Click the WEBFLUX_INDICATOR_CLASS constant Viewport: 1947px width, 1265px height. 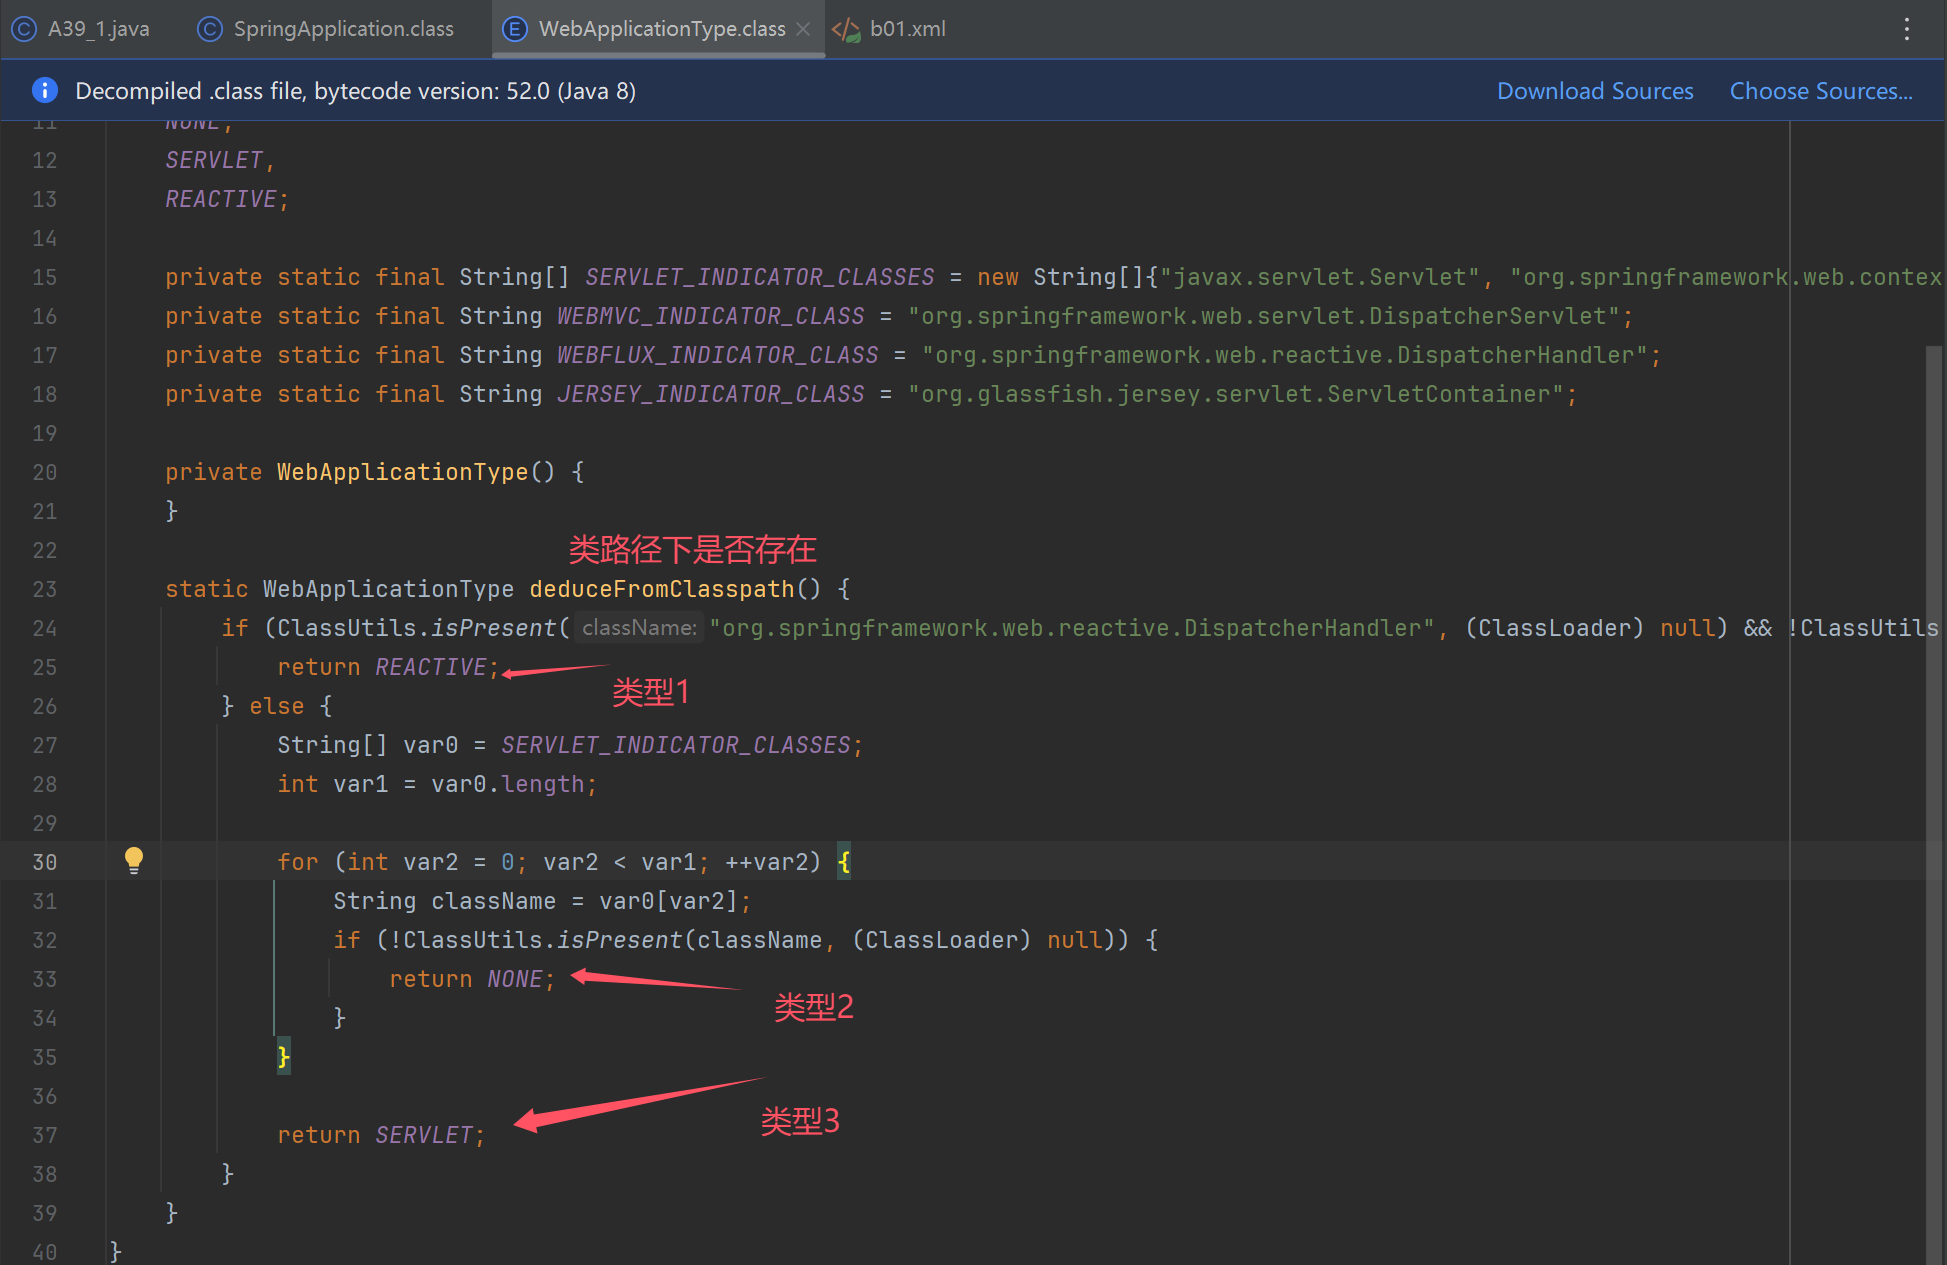pos(717,355)
